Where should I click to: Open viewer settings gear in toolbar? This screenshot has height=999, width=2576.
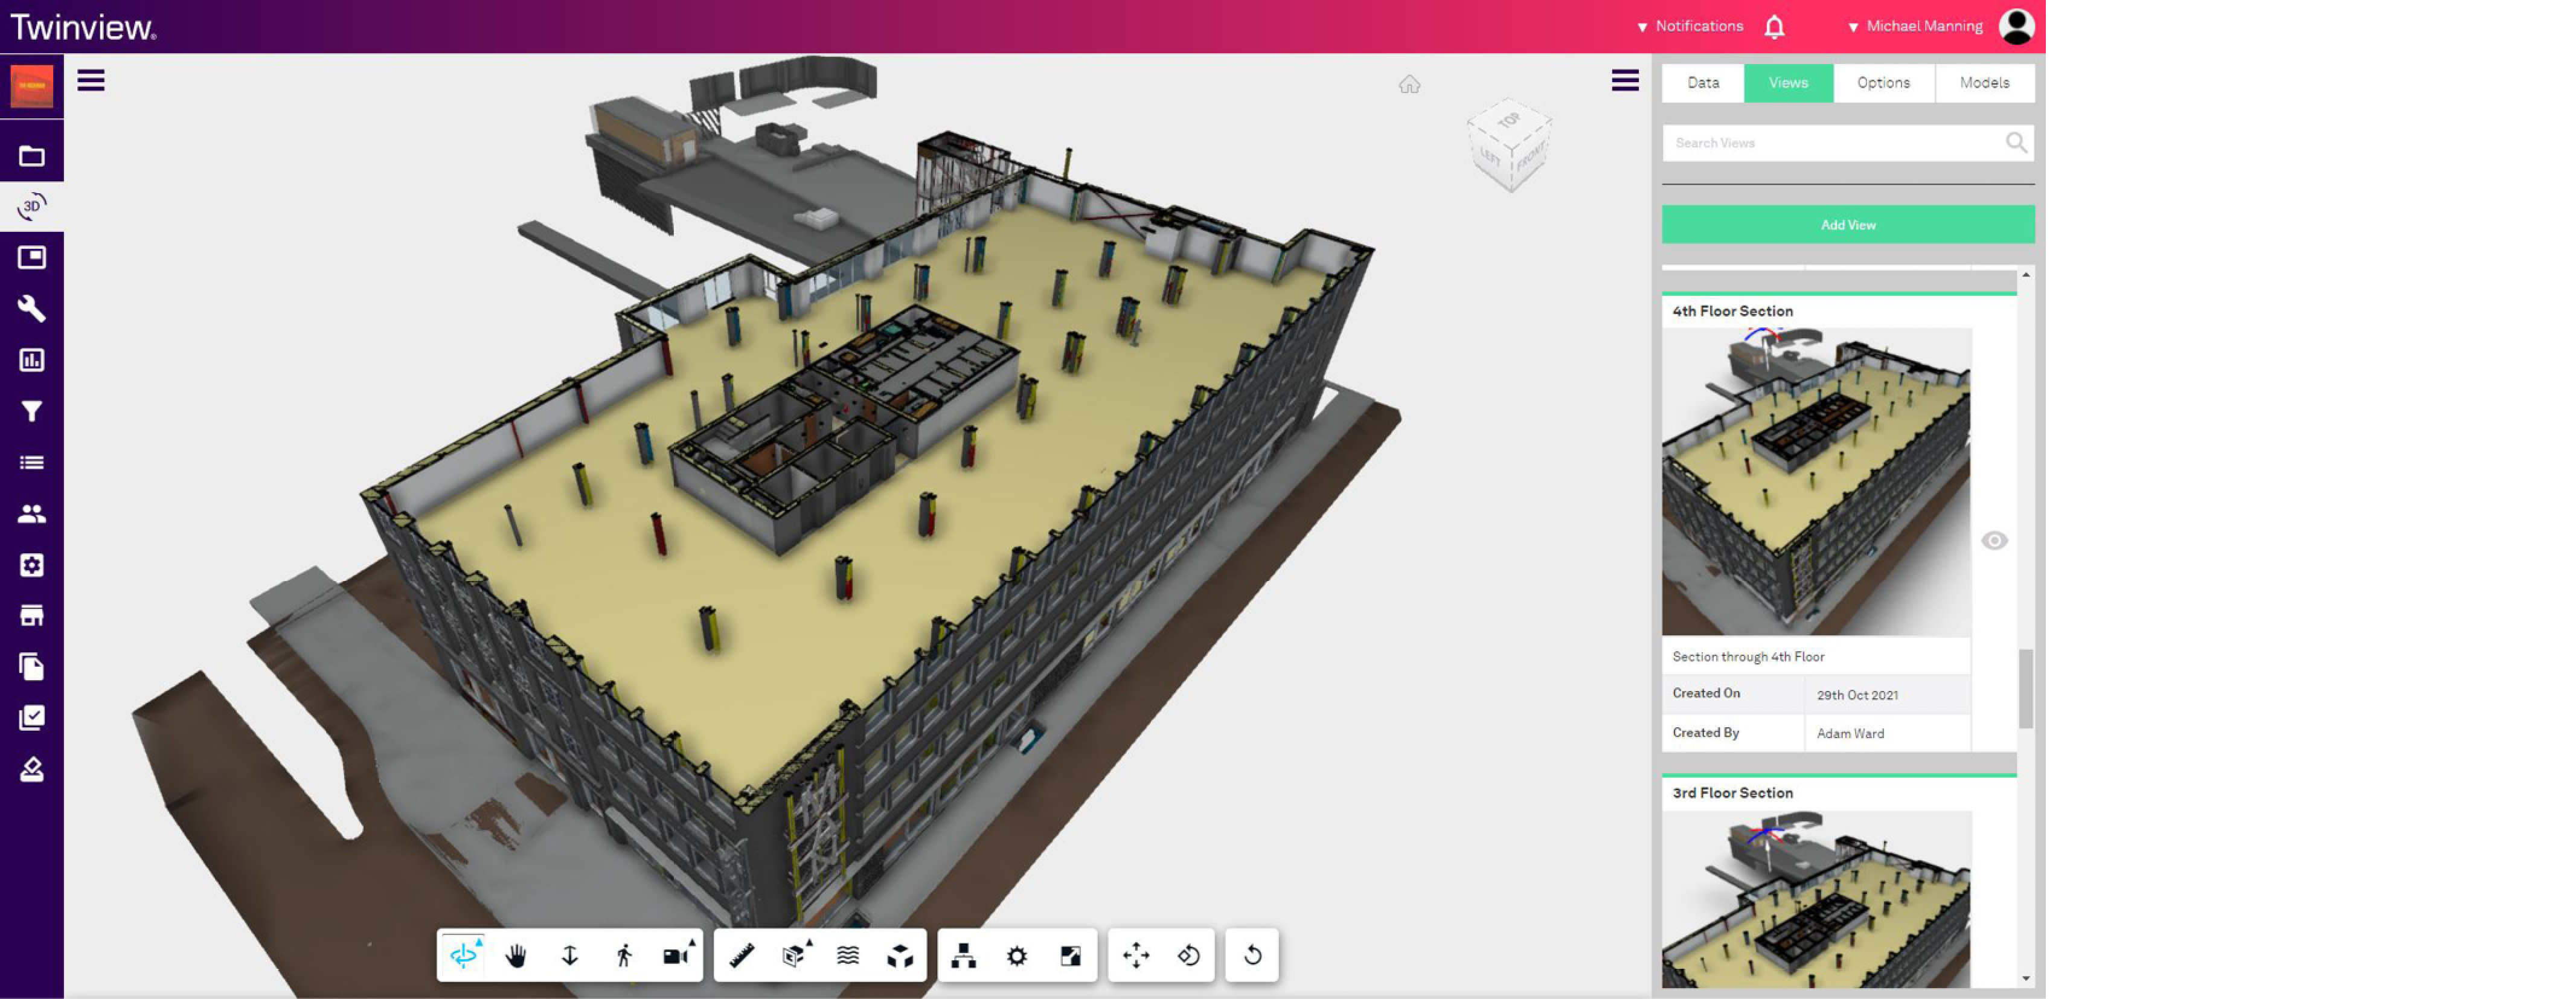click(1017, 956)
